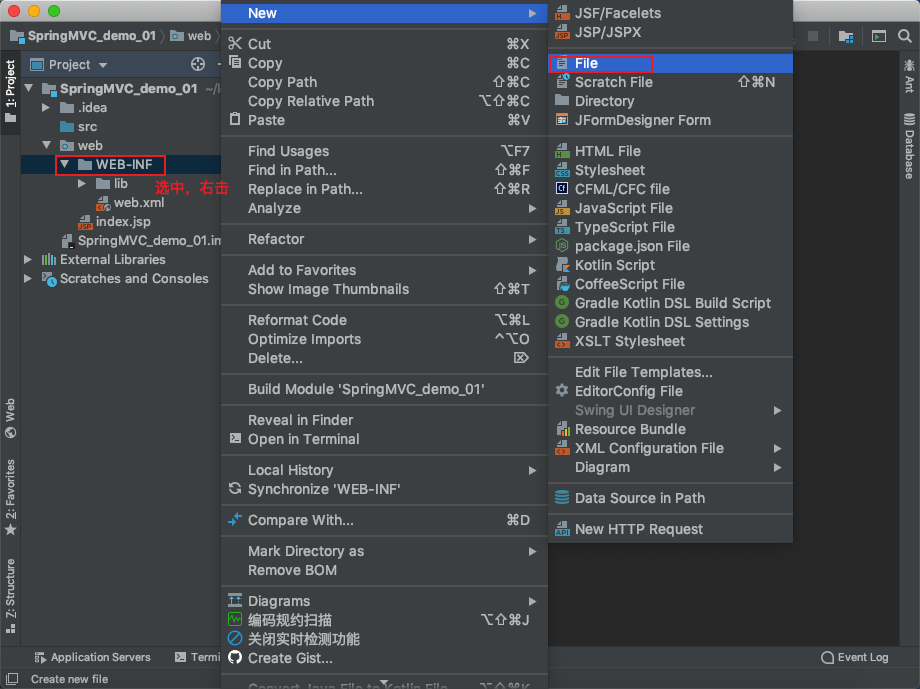This screenshot has height=689, width=920.
Task: Toggle the Z: Structure tool window
Action: coord(11,595)
